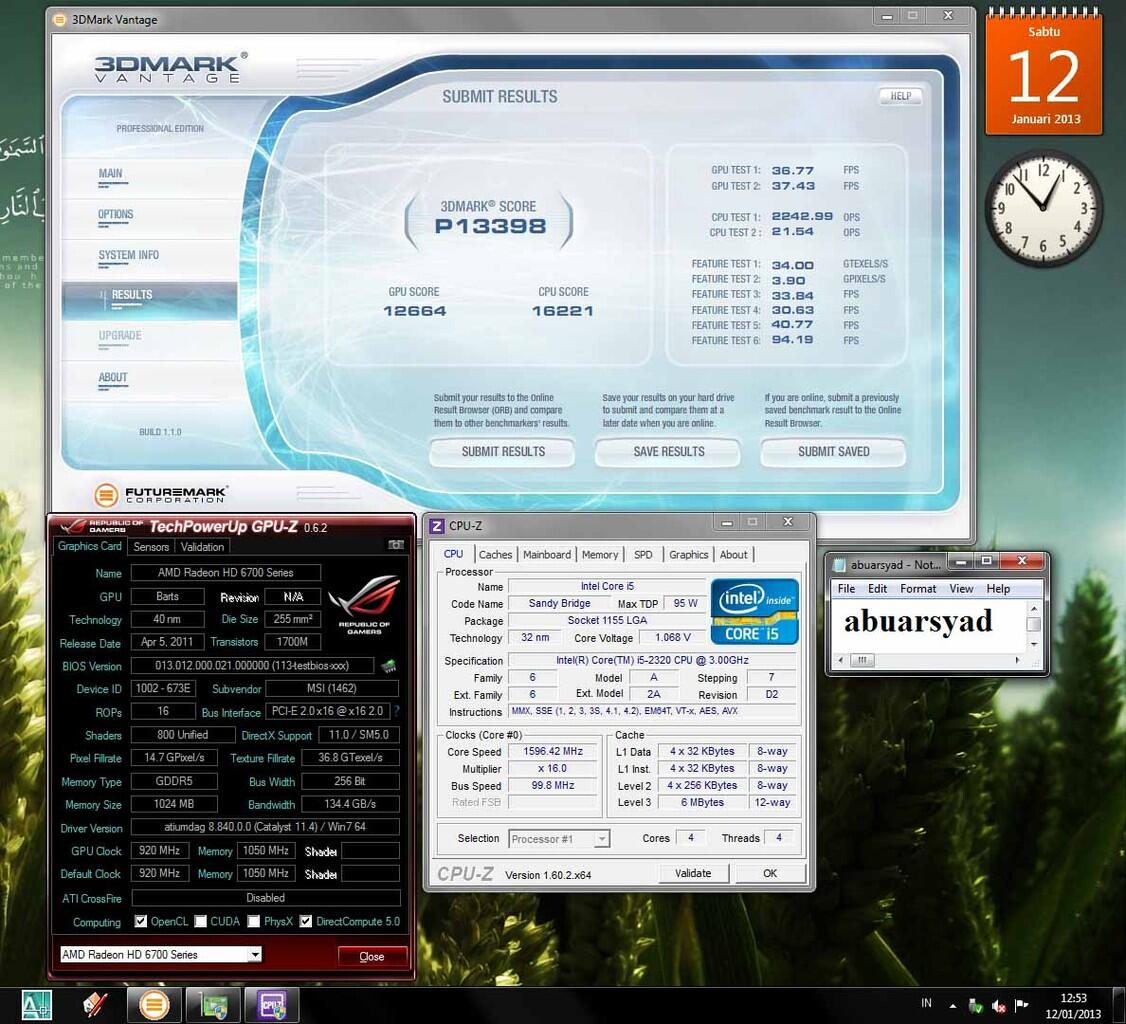Open the Mainboard tab in CPU-Z
The image size is (1126, 1024).
pos(547,554)
